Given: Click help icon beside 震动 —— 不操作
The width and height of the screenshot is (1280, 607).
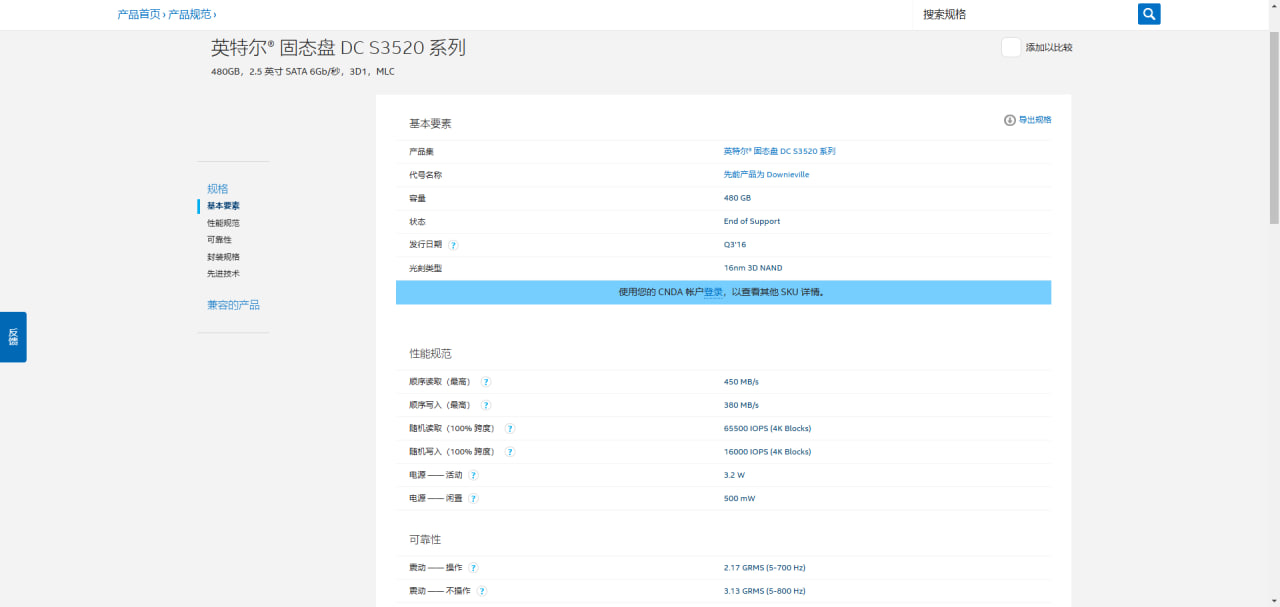Looking at the screenshot, I should coord(482,591).
